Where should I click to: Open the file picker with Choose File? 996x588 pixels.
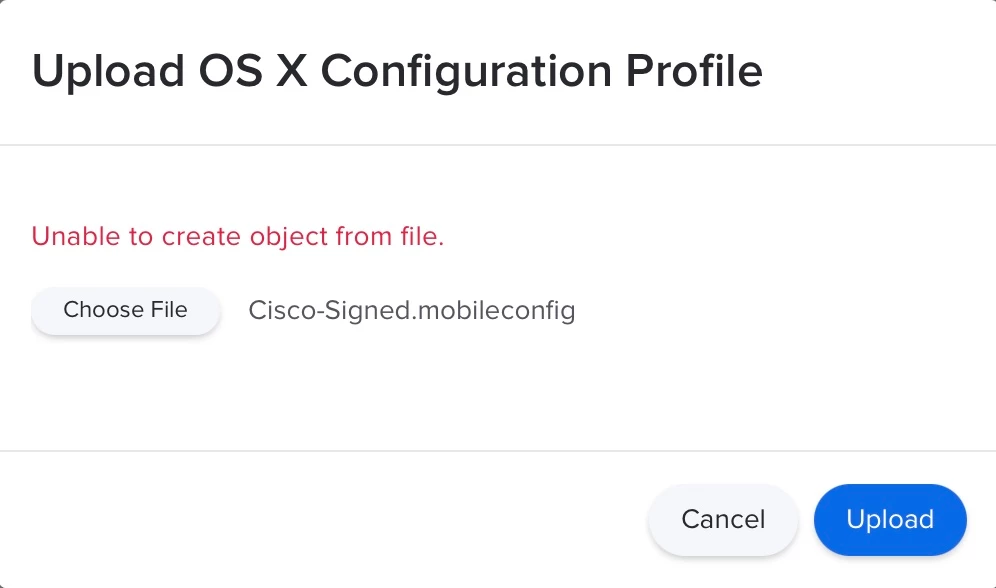(125, 310)
